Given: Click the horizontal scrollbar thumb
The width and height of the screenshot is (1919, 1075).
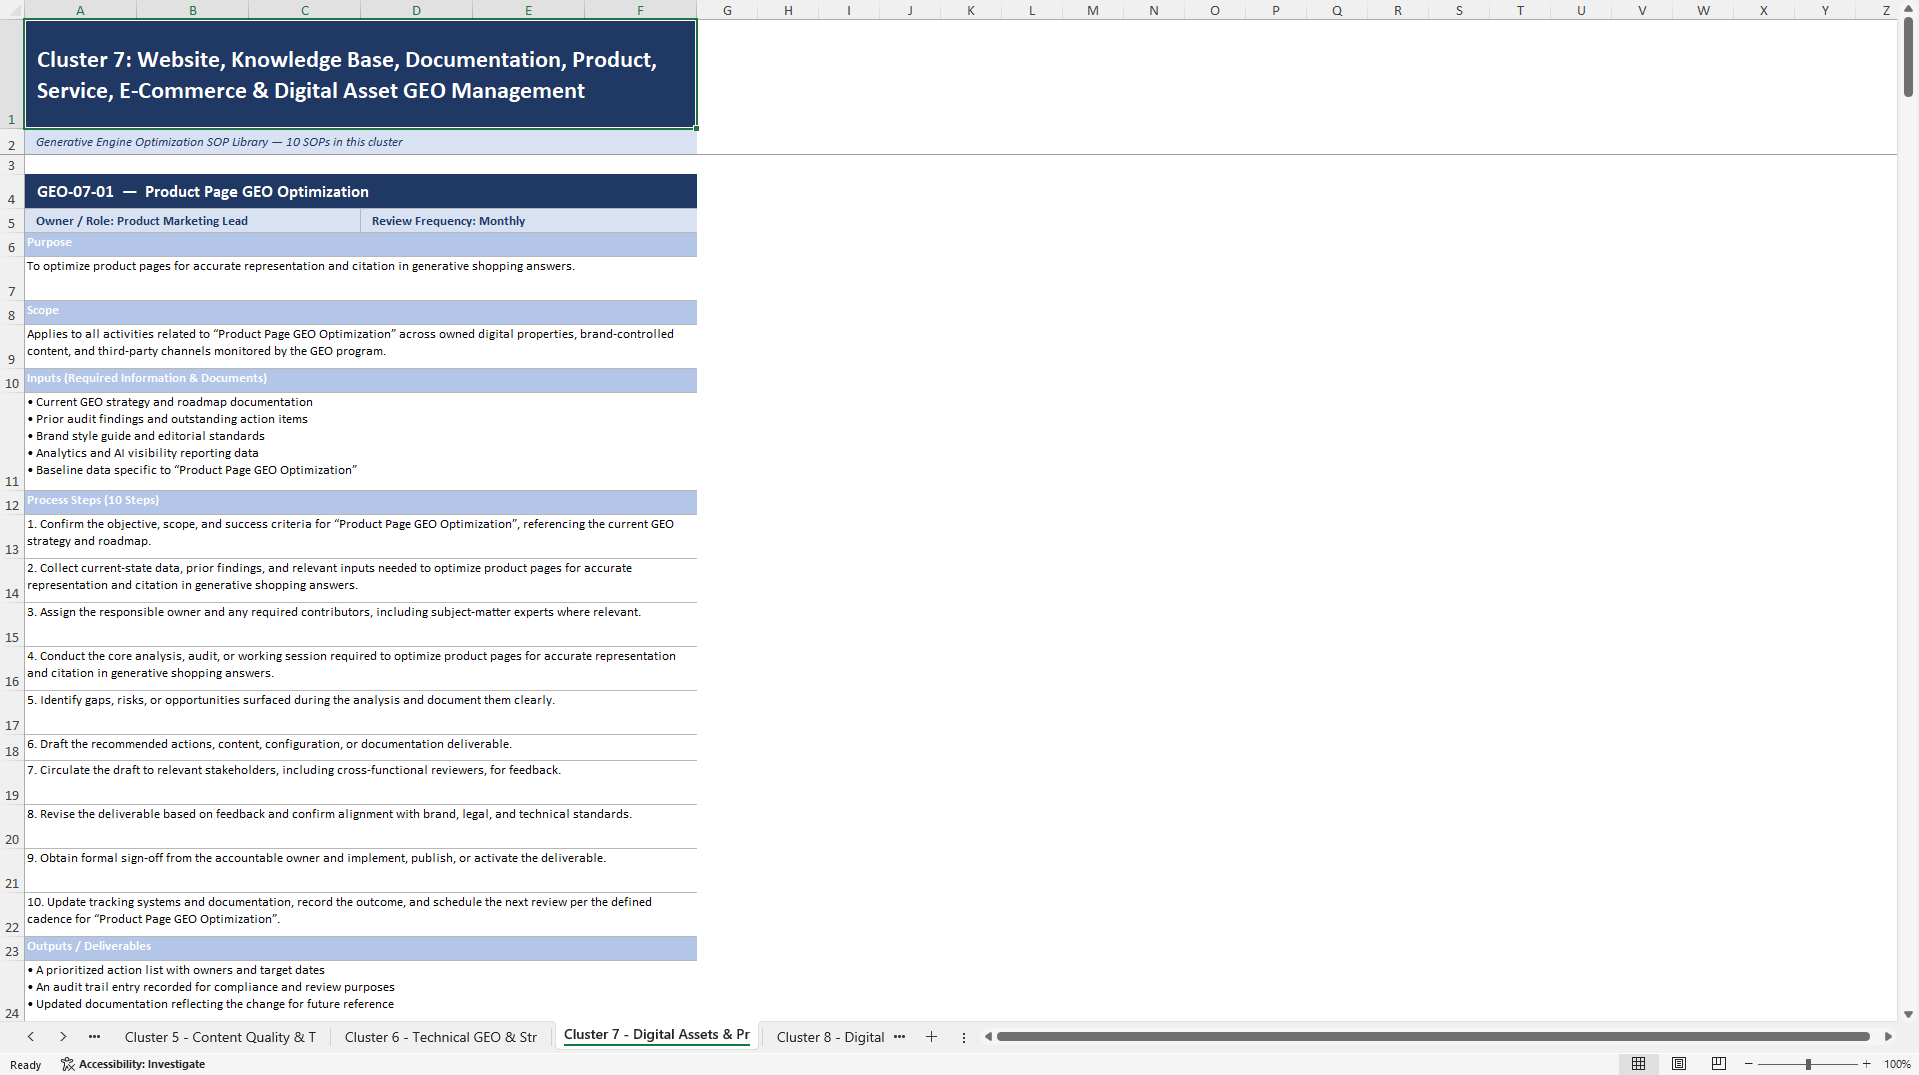Looking at the screenshot, I should coord(1433,1037).
